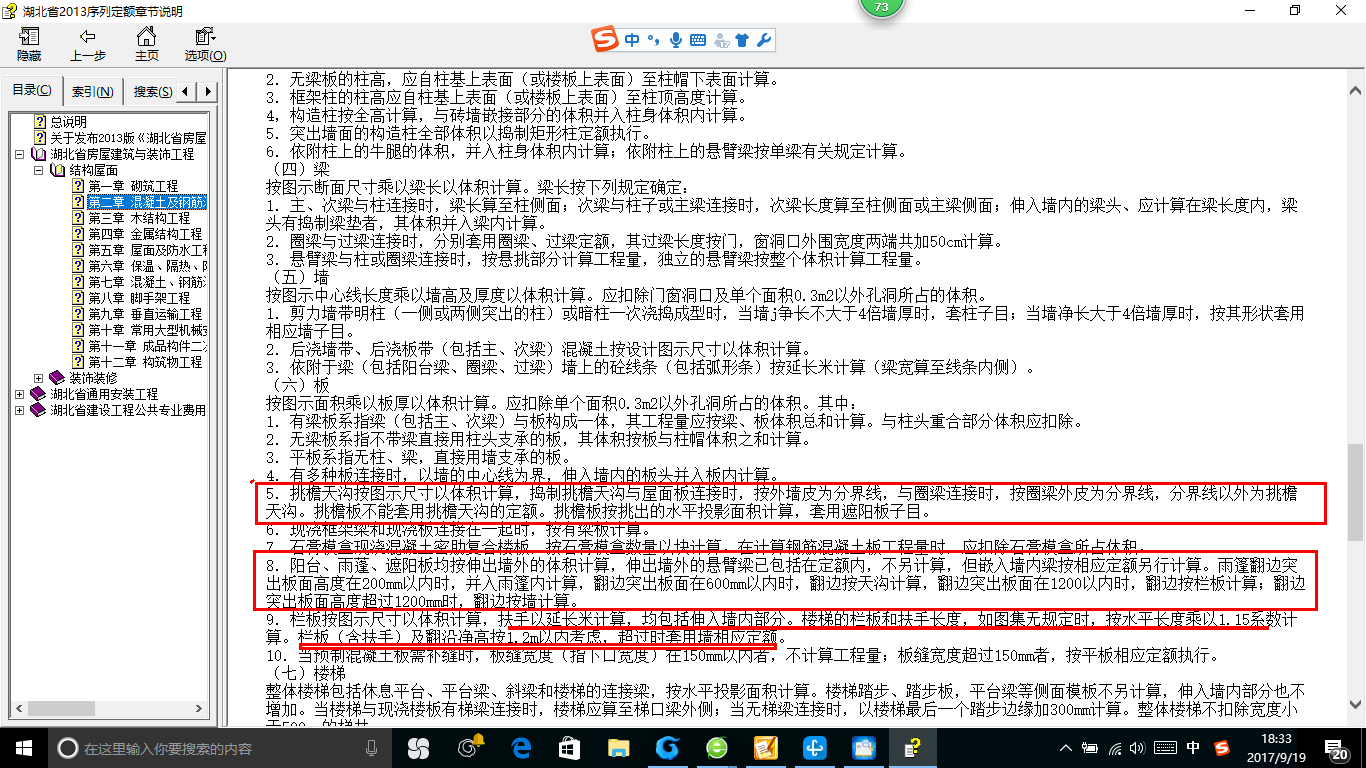Go back with the 上一步 button
Screen dimensions: 1366x768
coord(88,45)
